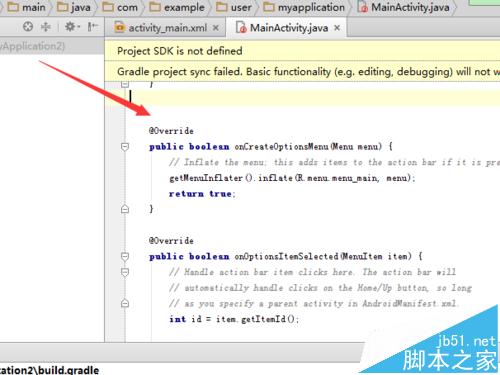
Task: Click the activity_main.xml file icon in tab
Action: coord(120,27)
